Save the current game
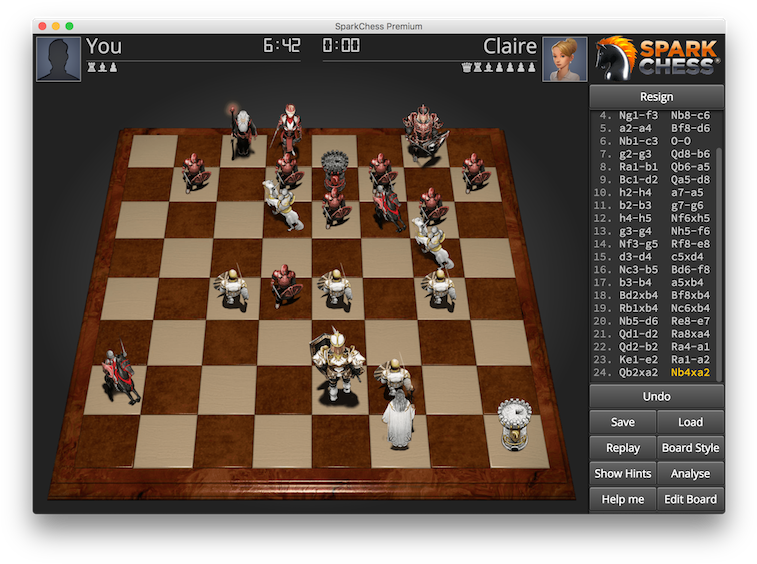The height and width of the screenshot is (564, 757). coord(622,422)
